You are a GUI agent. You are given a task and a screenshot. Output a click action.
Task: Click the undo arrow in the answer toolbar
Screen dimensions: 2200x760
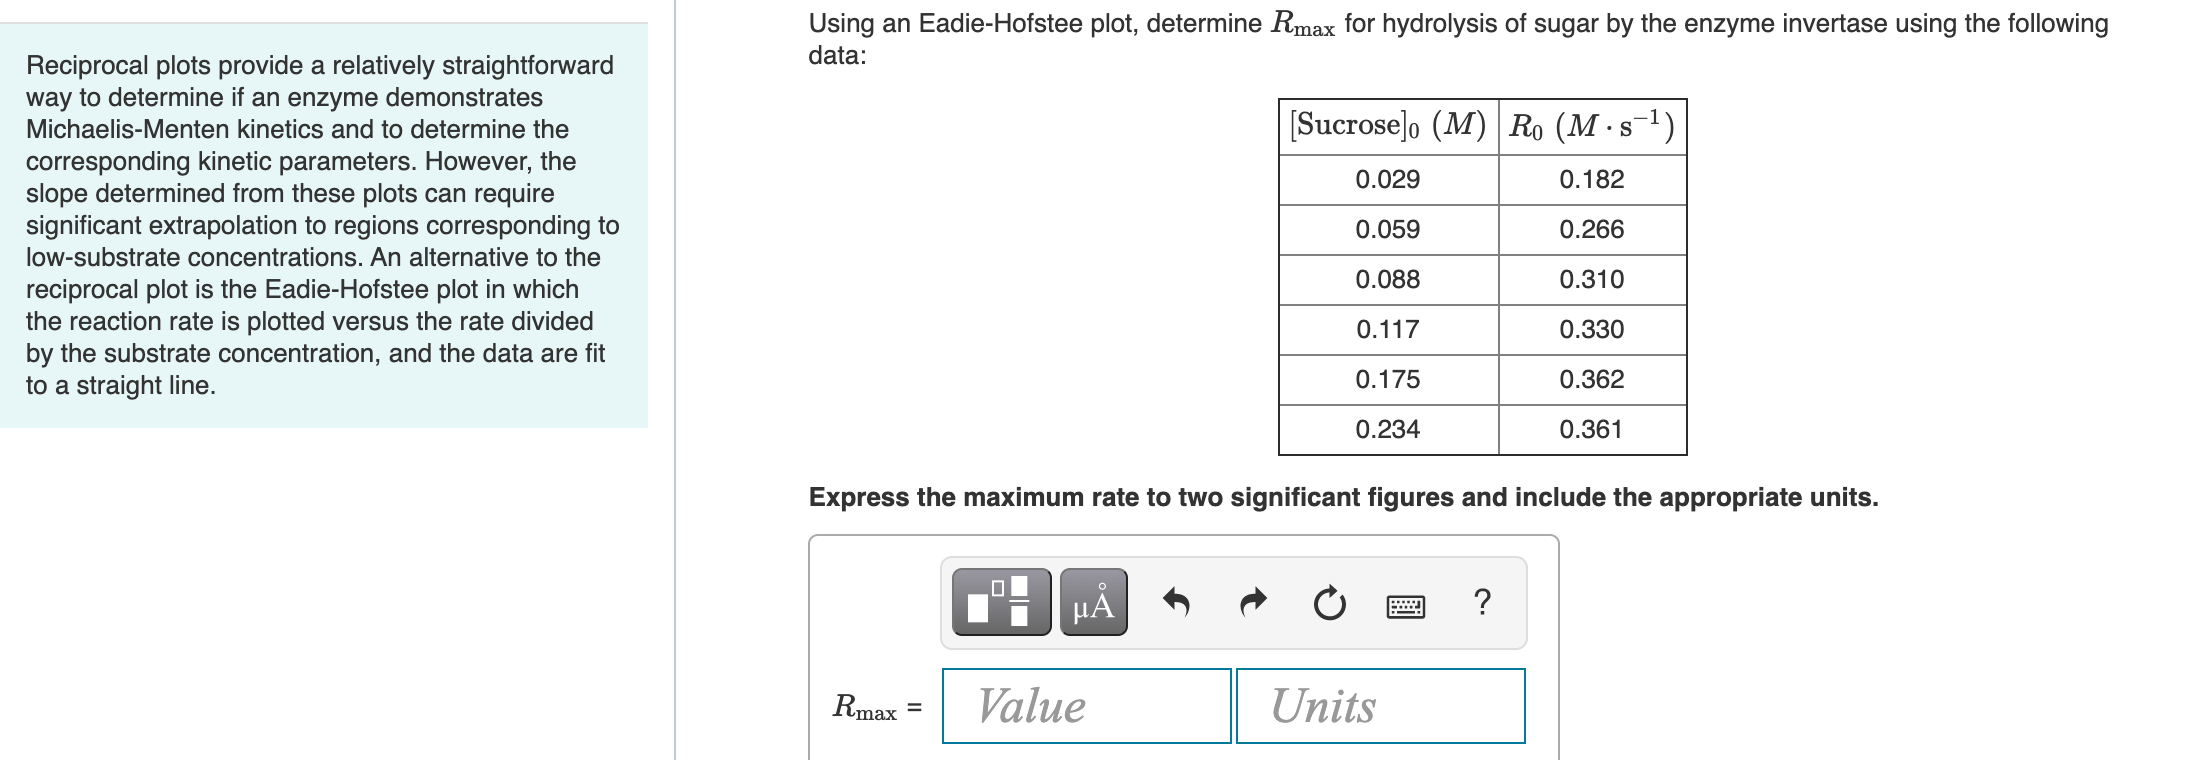click(x=1176, y=602)
